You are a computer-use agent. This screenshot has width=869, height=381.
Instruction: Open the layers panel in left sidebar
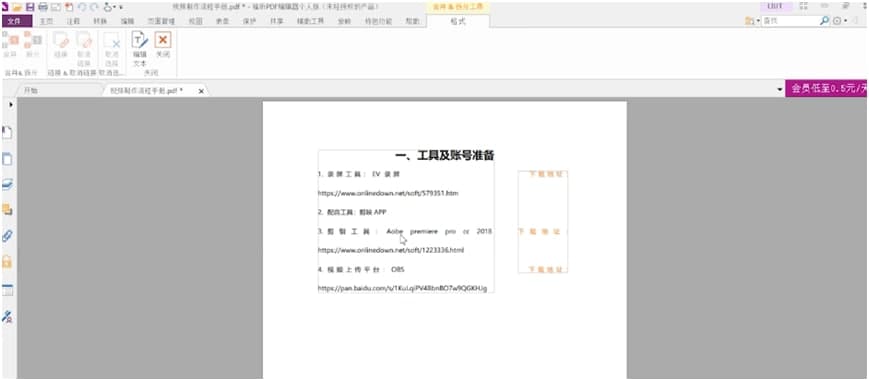click(7, 185)
